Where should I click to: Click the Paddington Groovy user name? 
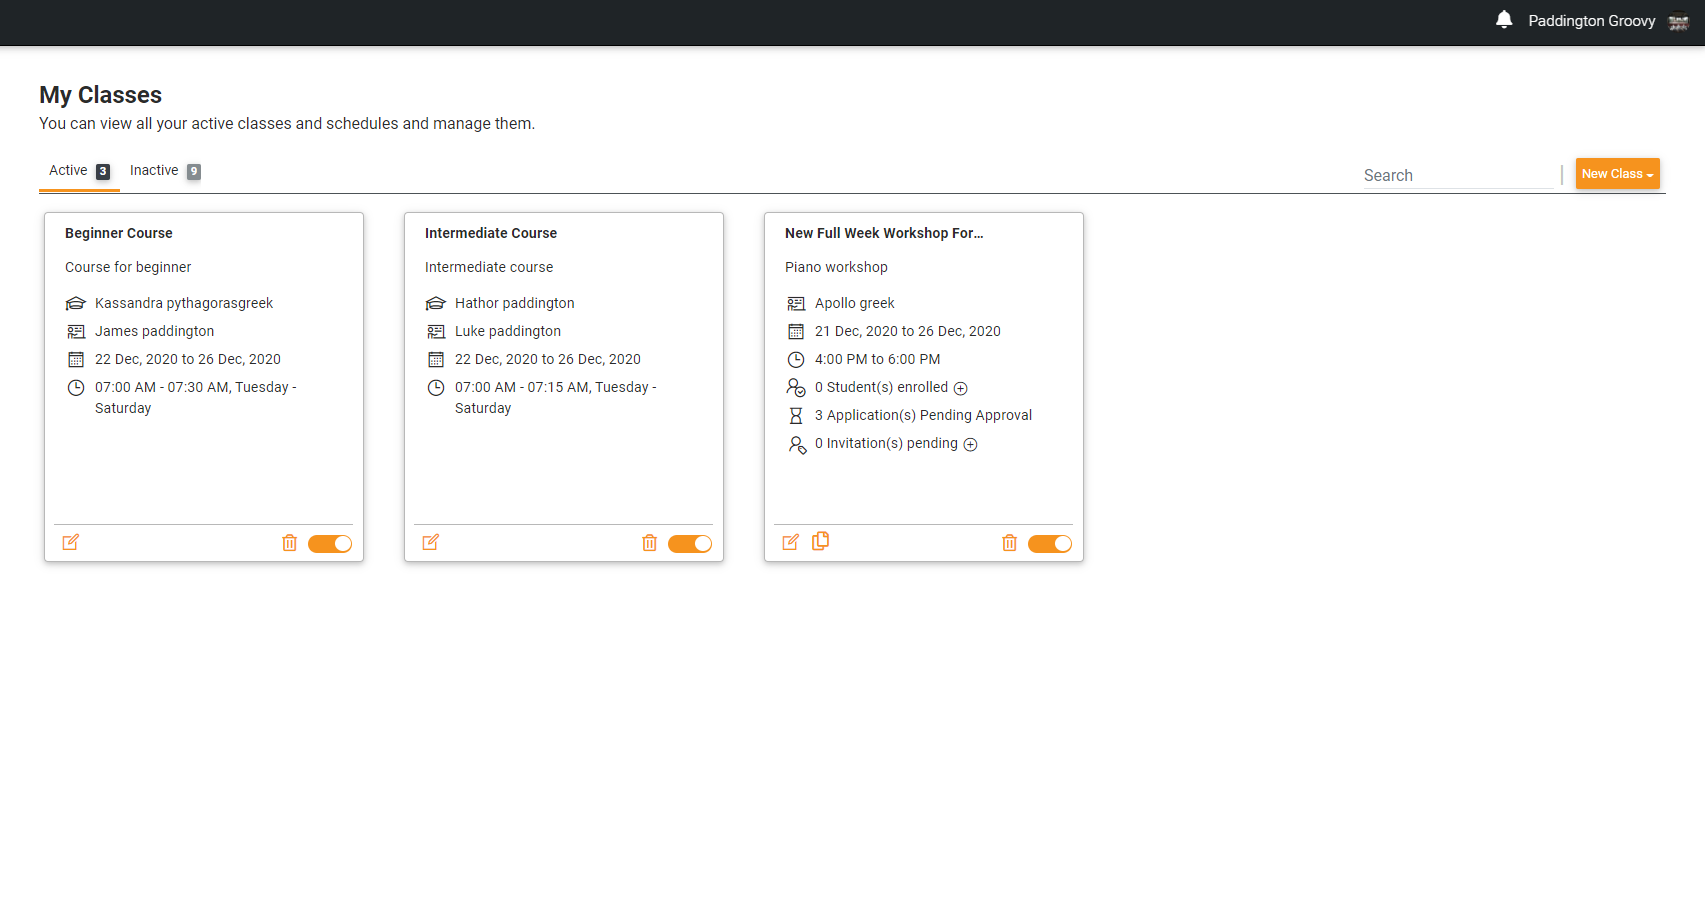point(1591,21)
